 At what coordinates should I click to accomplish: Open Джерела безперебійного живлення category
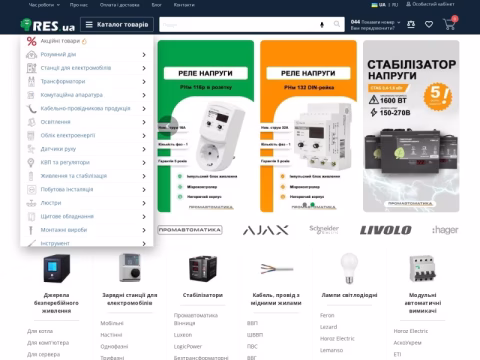56,303
